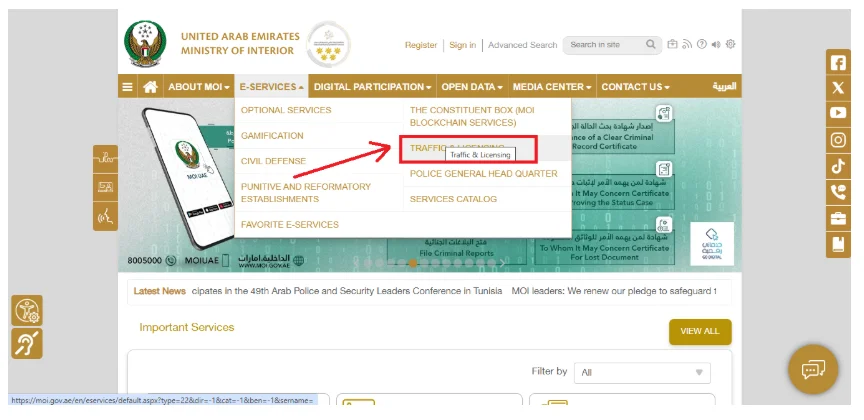Click the Sign in link
This screenshot has height=420, width=864.
click(462, 45)
